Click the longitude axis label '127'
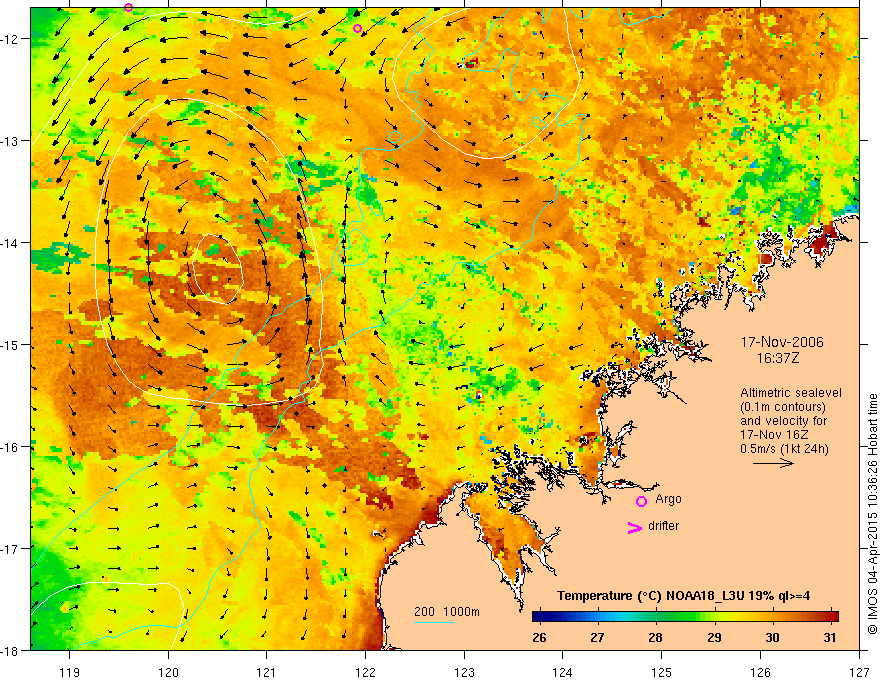This screenshot has height=680, width=880. click(x=859, y=672)
